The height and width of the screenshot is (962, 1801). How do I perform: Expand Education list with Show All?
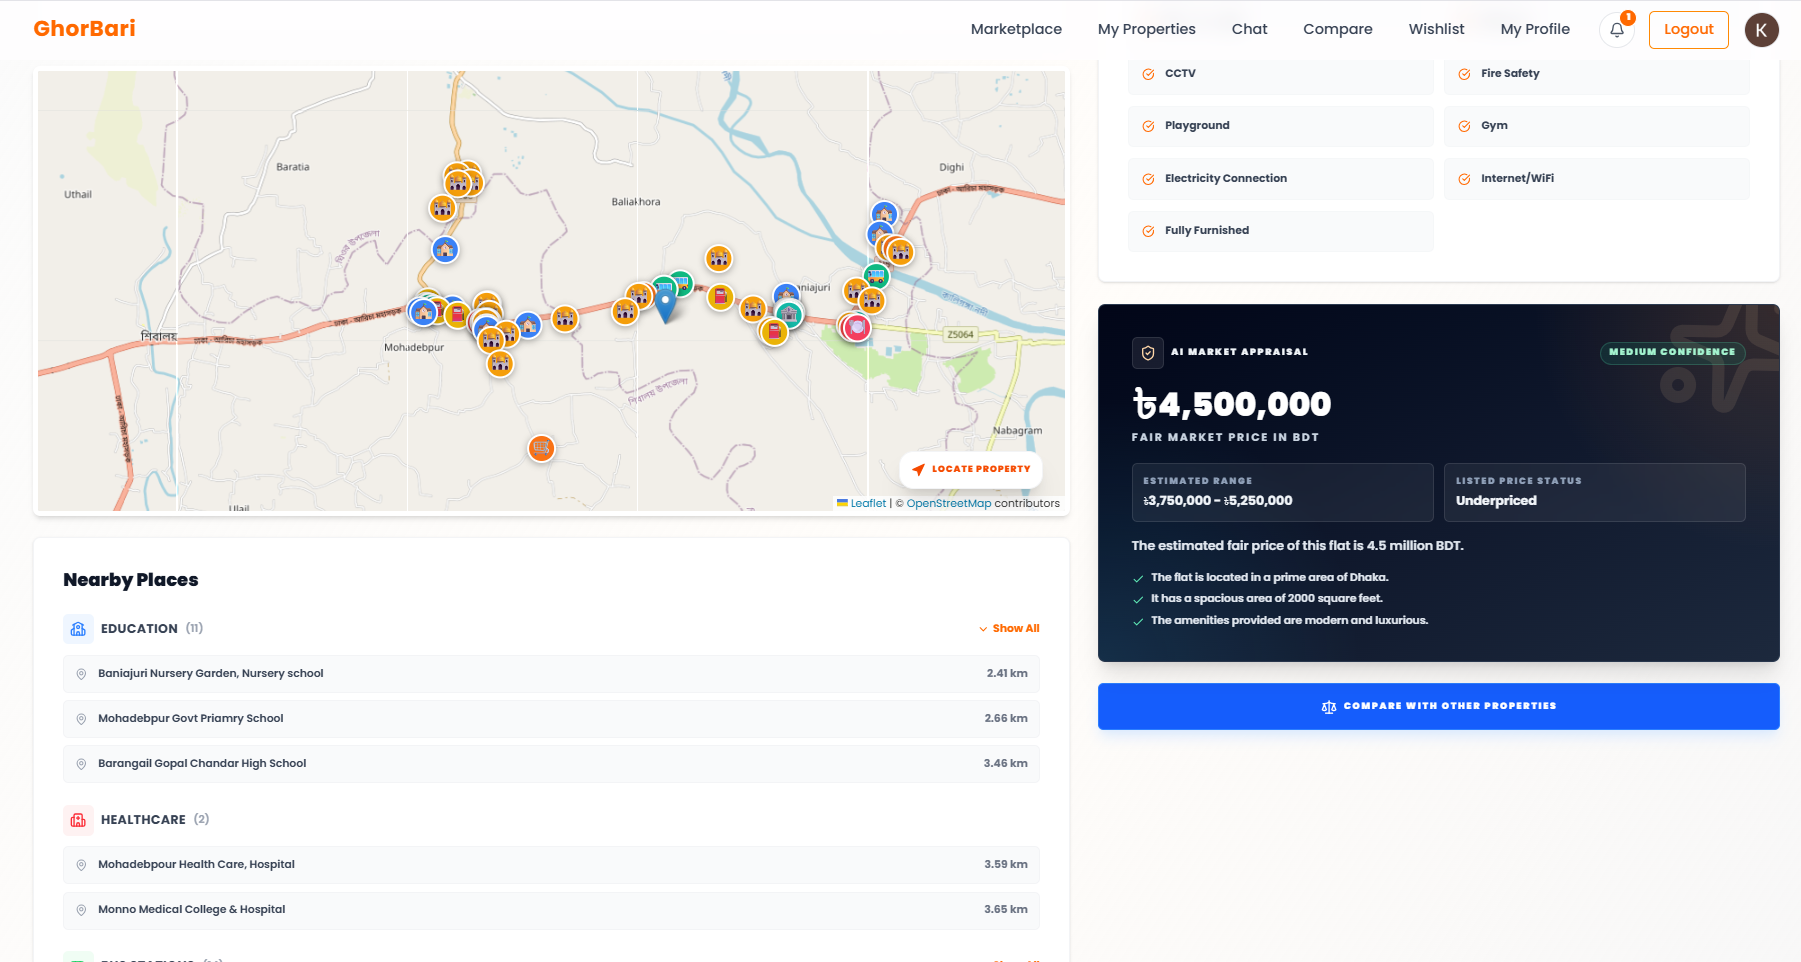click(x=1009, y=628)
